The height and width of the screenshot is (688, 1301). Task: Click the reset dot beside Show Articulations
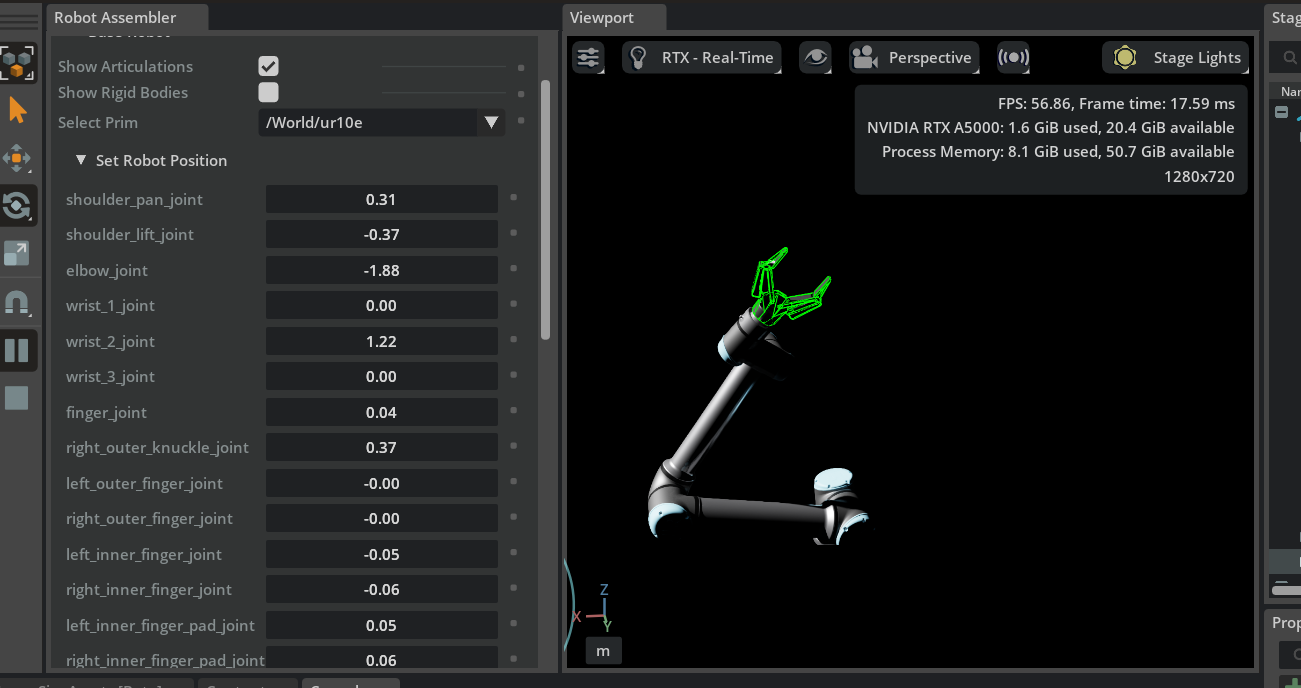coord(521,68)
